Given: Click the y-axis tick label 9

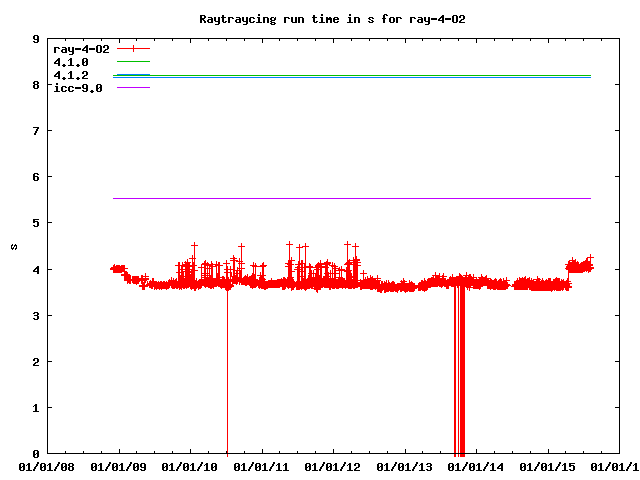Looking at the screenshot, I should point(36,40).
